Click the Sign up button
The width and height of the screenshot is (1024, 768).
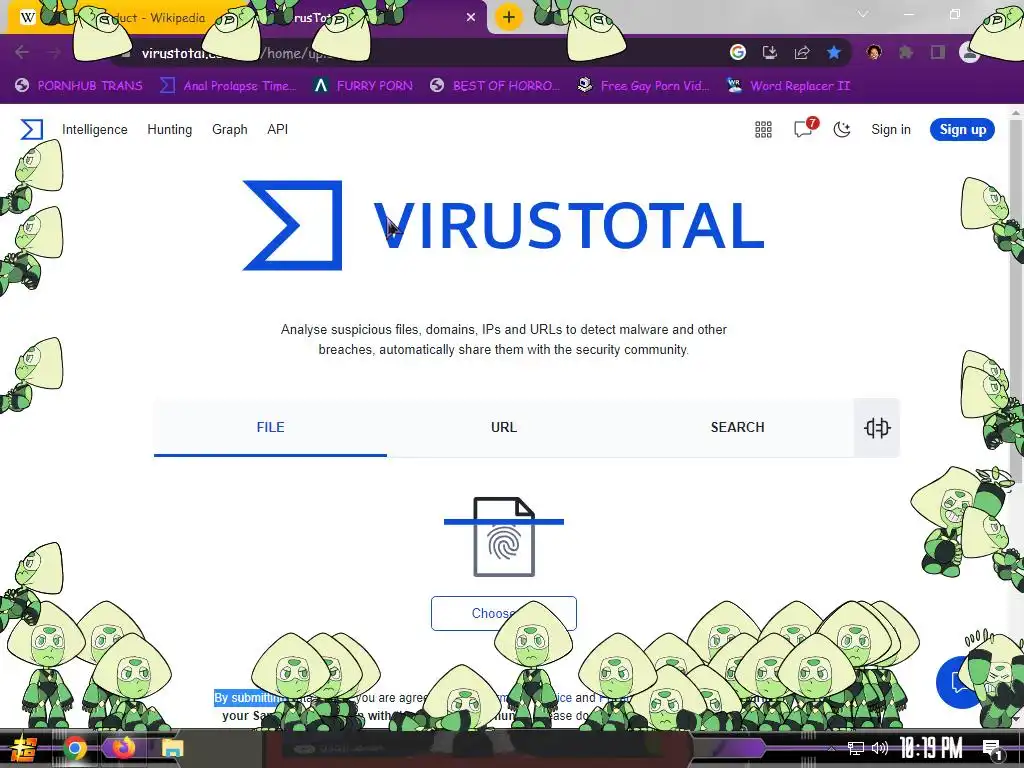(x=963, y=129)
